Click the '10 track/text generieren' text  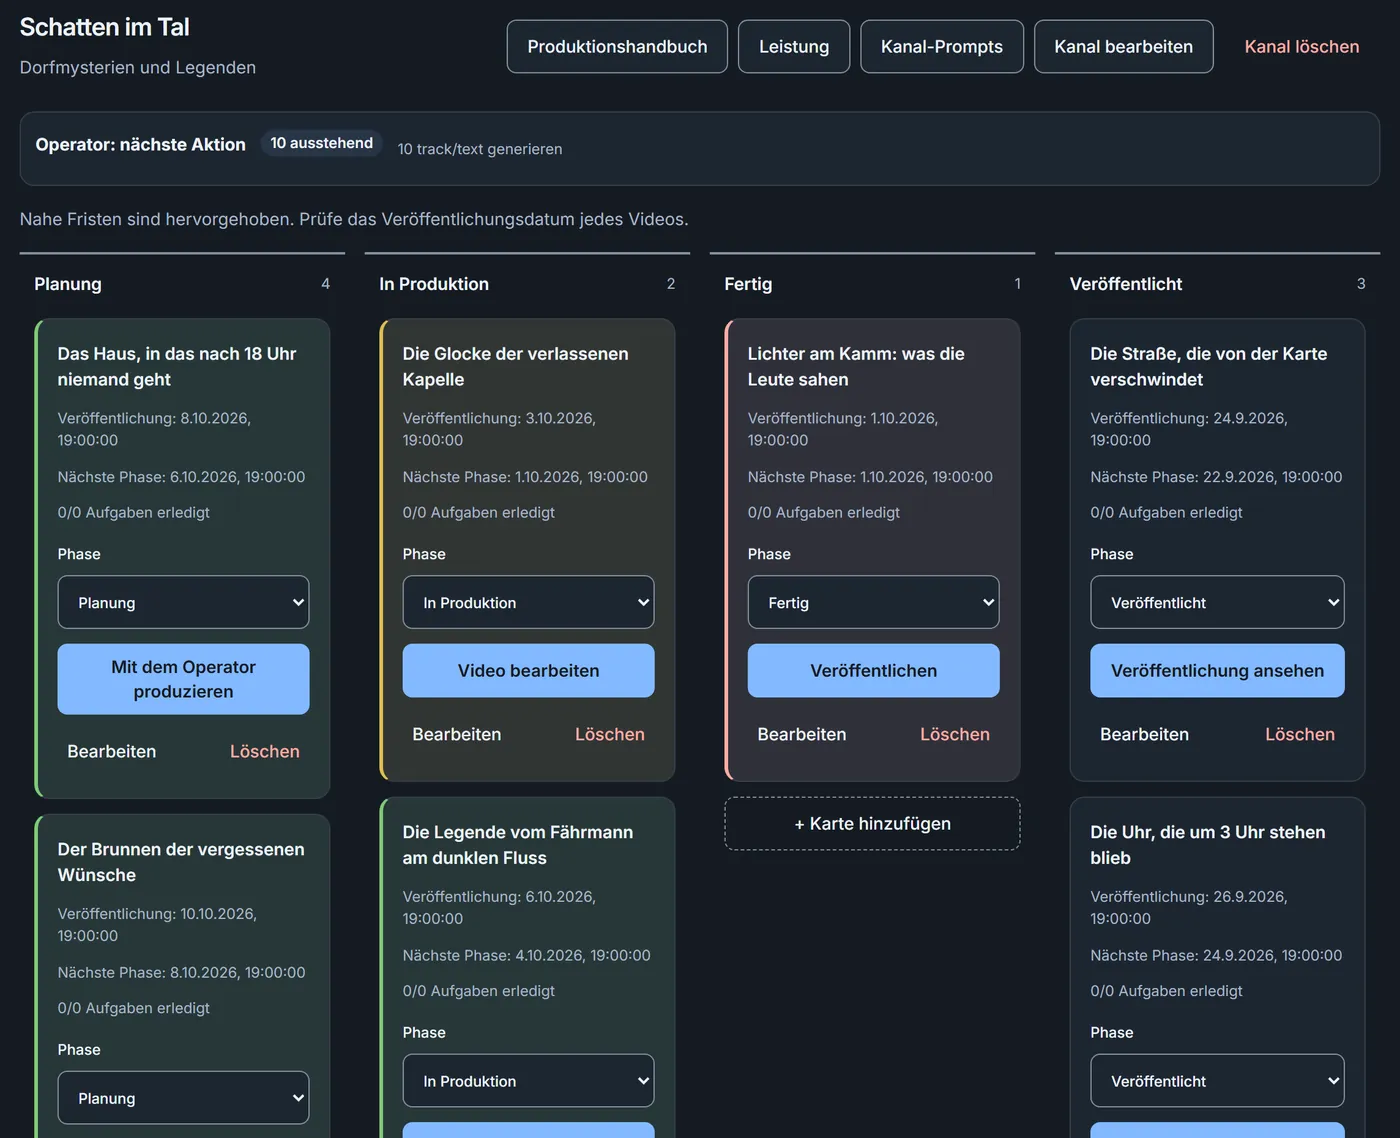tap(480, 149)
